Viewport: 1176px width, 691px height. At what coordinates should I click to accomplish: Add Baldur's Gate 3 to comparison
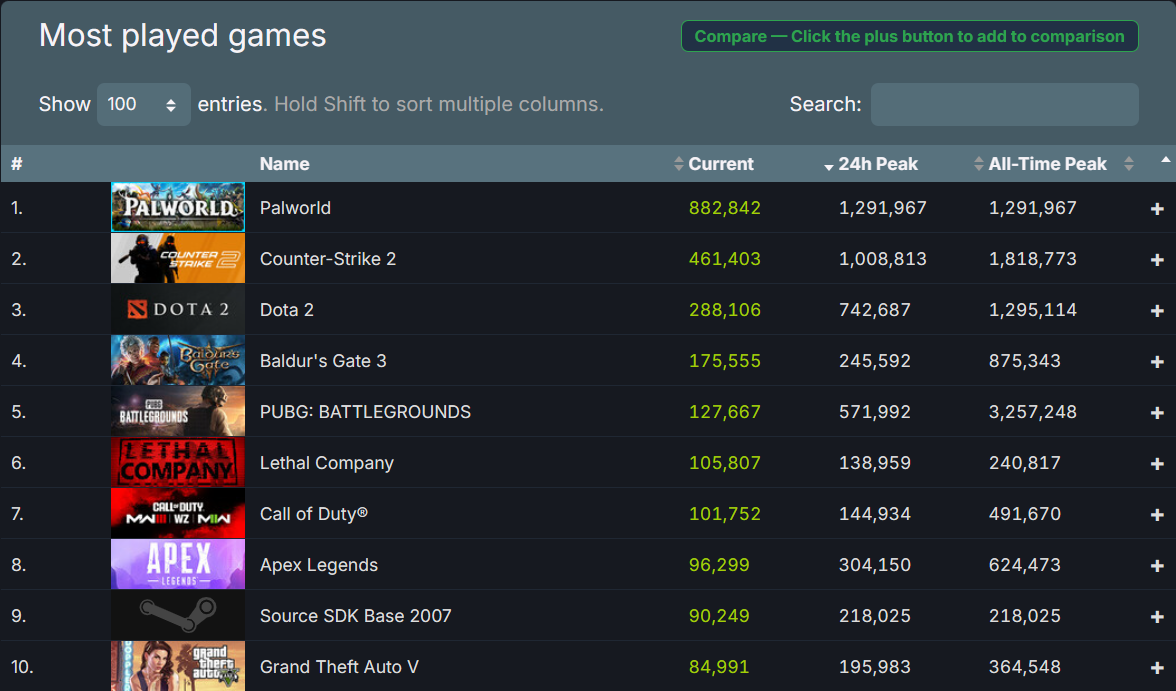coord(1156,362)
